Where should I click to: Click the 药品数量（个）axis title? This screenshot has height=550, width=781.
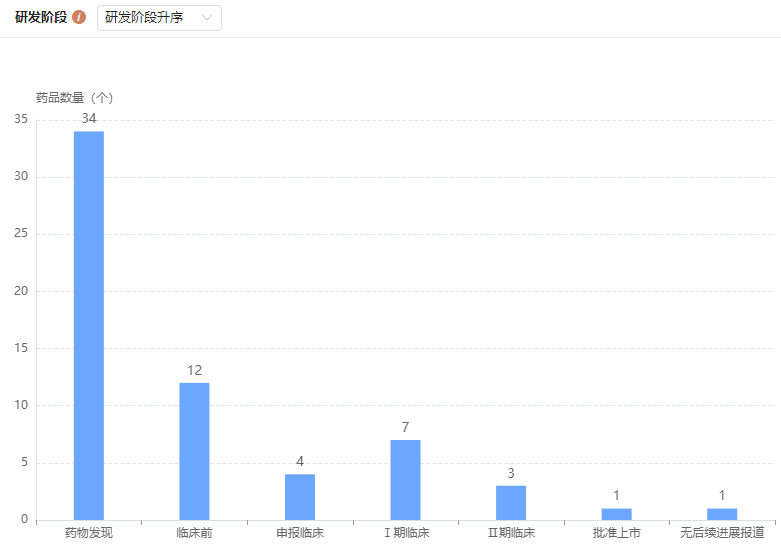point(74,98)
